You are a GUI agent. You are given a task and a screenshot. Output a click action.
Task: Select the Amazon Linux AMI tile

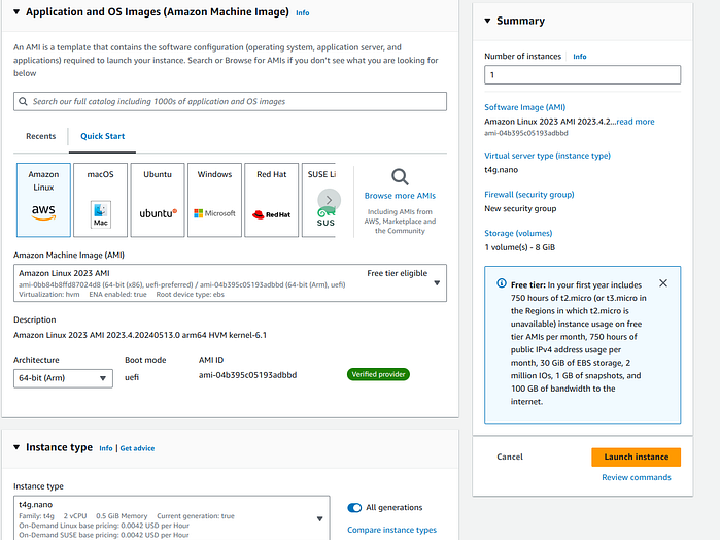pyautogui.click(x=44, y=200)
